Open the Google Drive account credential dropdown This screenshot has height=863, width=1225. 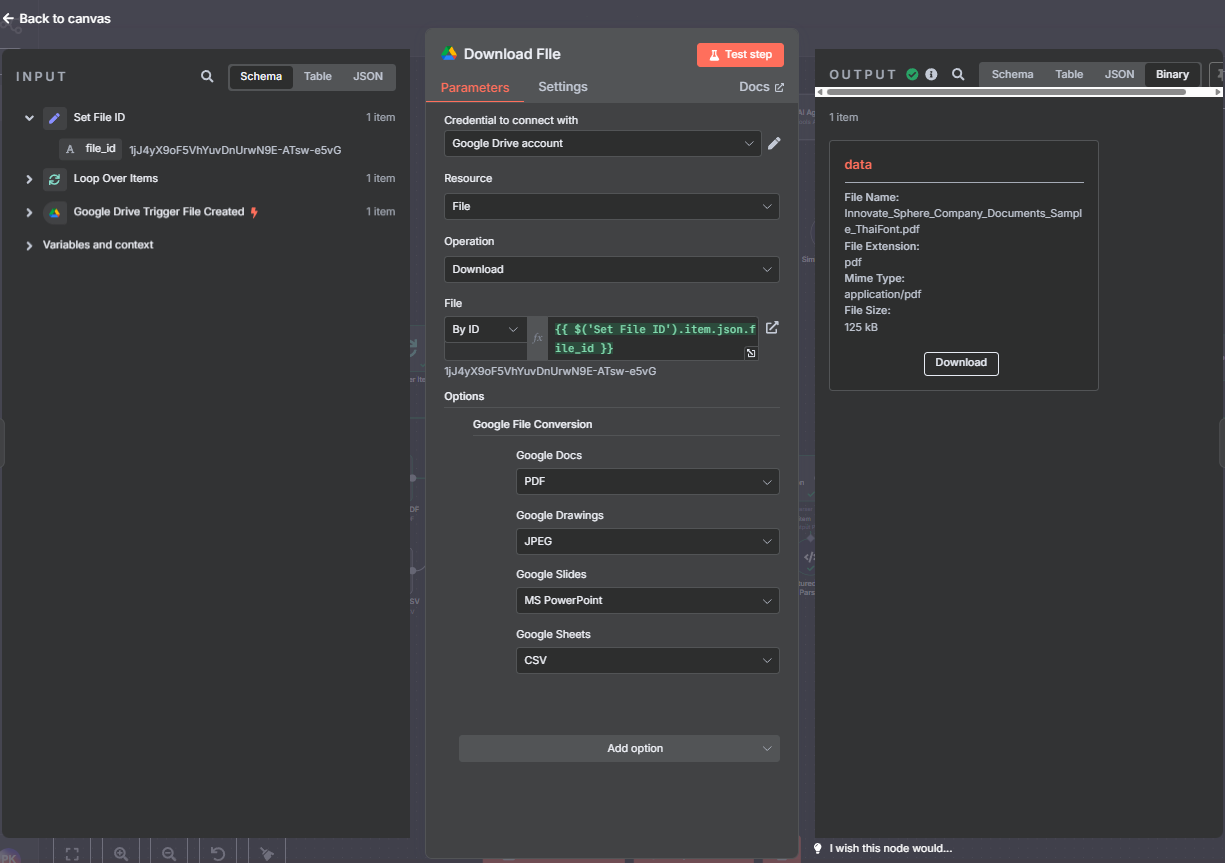point(603,144)
